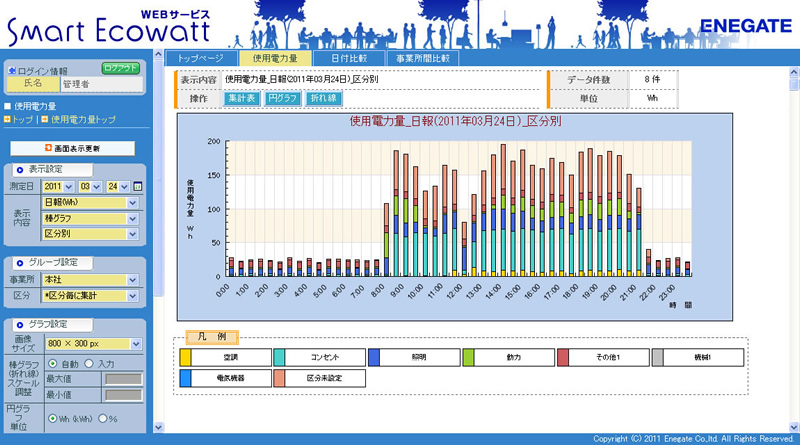Open the 棒グラフ chart type dropdown
Viewport: 800px width, 445px height.
point(90,218)
